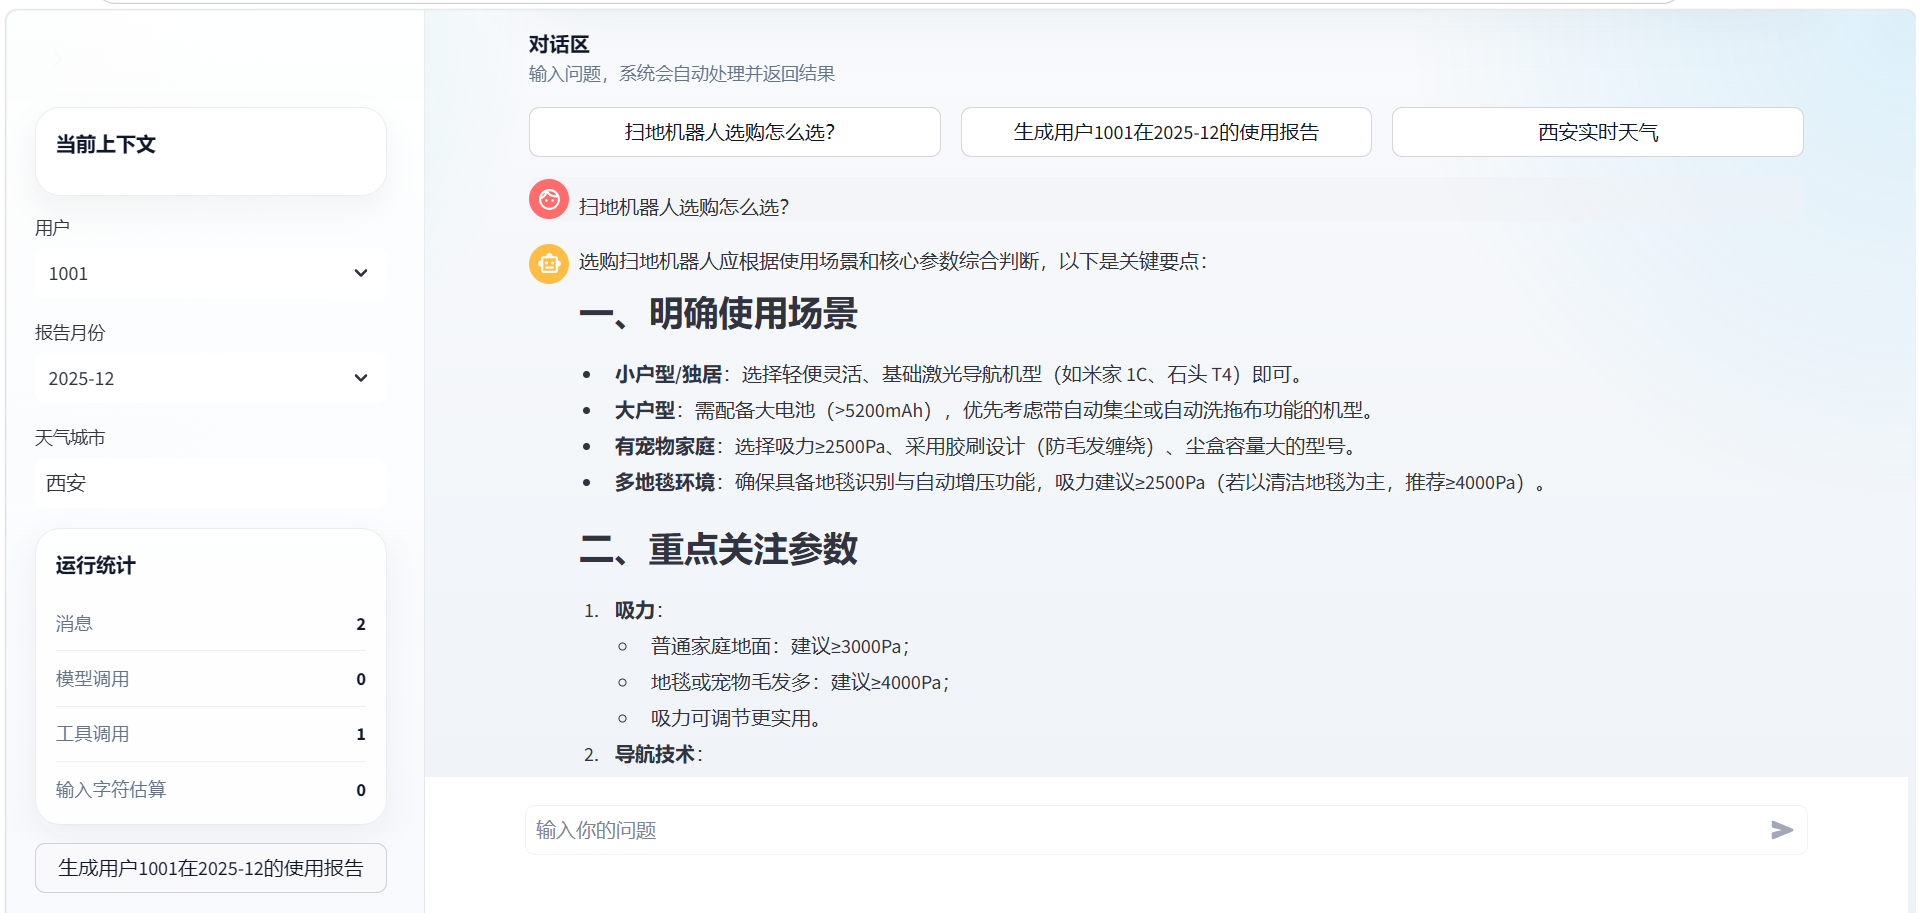Click the top 生成用户1001在2025-12的使用报告 suggestion
This screenshot has width=1920, height=913.
(x=1166, y=132)
